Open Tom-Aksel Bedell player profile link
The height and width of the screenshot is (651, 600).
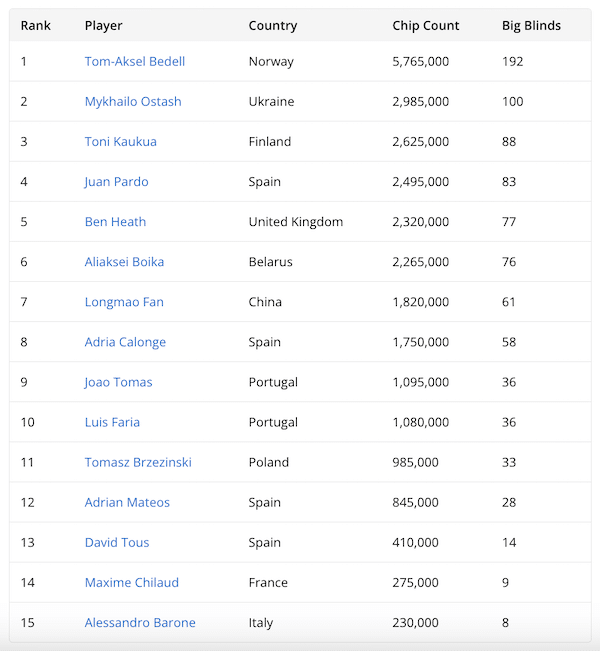coord(135,62)
